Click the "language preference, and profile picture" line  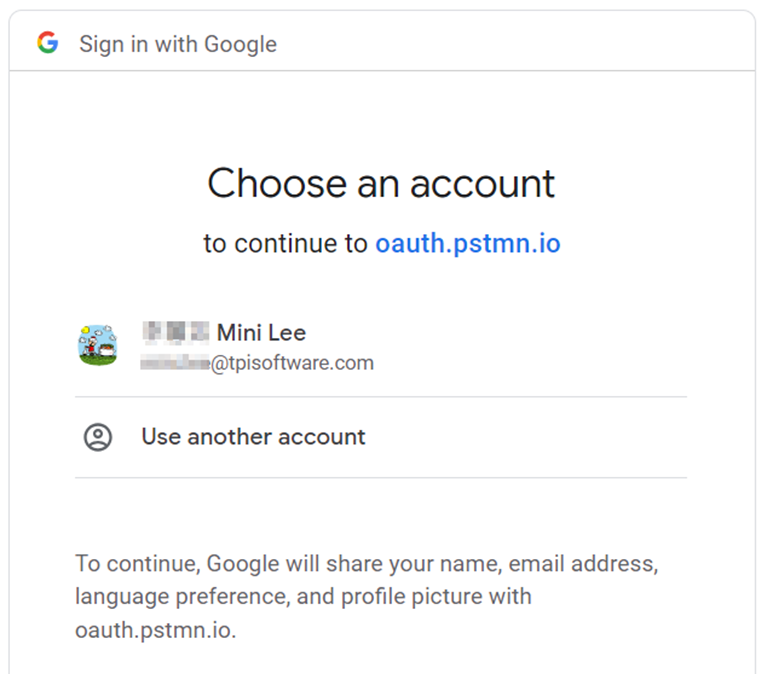pyautogui.click(x=303, y=597)
